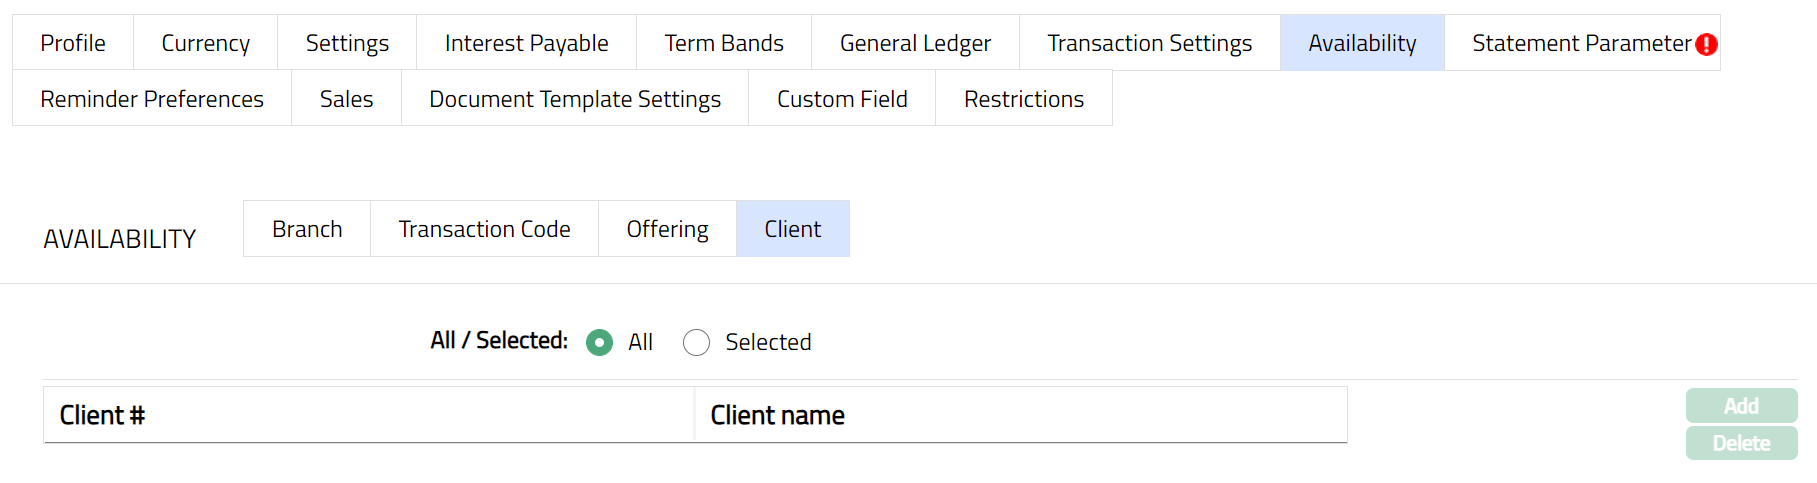
Task: Choose the 'Selected' radio option
Action: click(697, 343)
